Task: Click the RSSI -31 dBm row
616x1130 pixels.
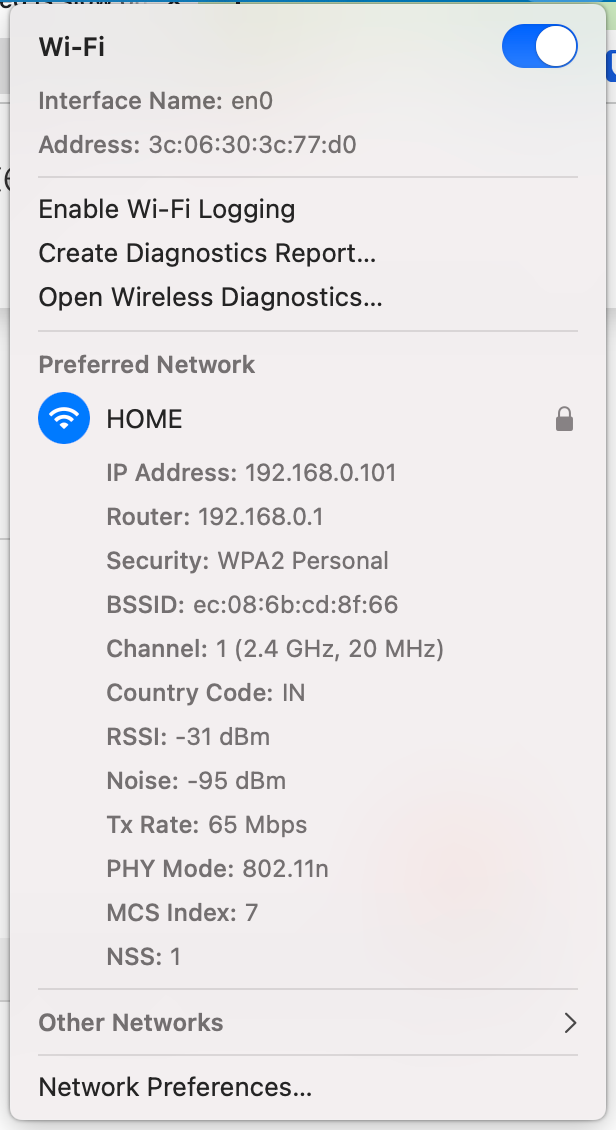Action: [x=188, y=737]
